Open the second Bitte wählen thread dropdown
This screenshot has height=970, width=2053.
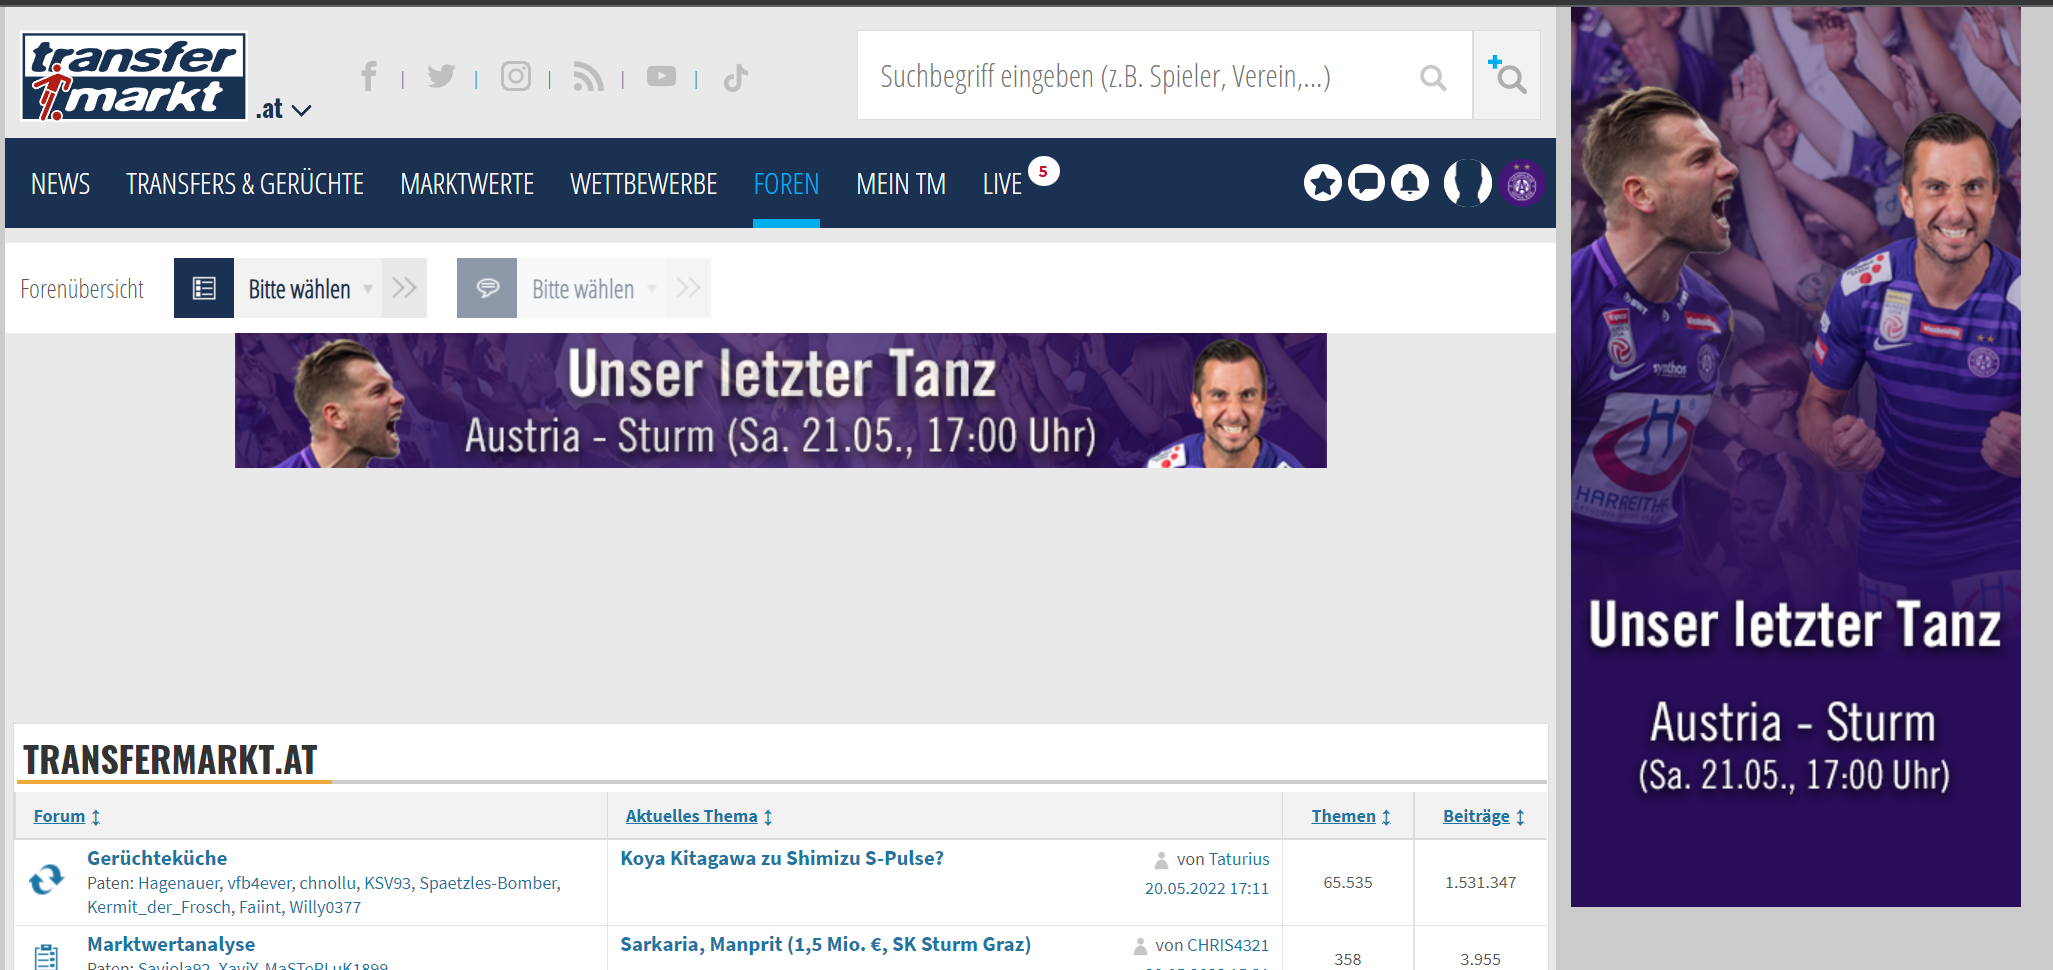pos(591,288)
